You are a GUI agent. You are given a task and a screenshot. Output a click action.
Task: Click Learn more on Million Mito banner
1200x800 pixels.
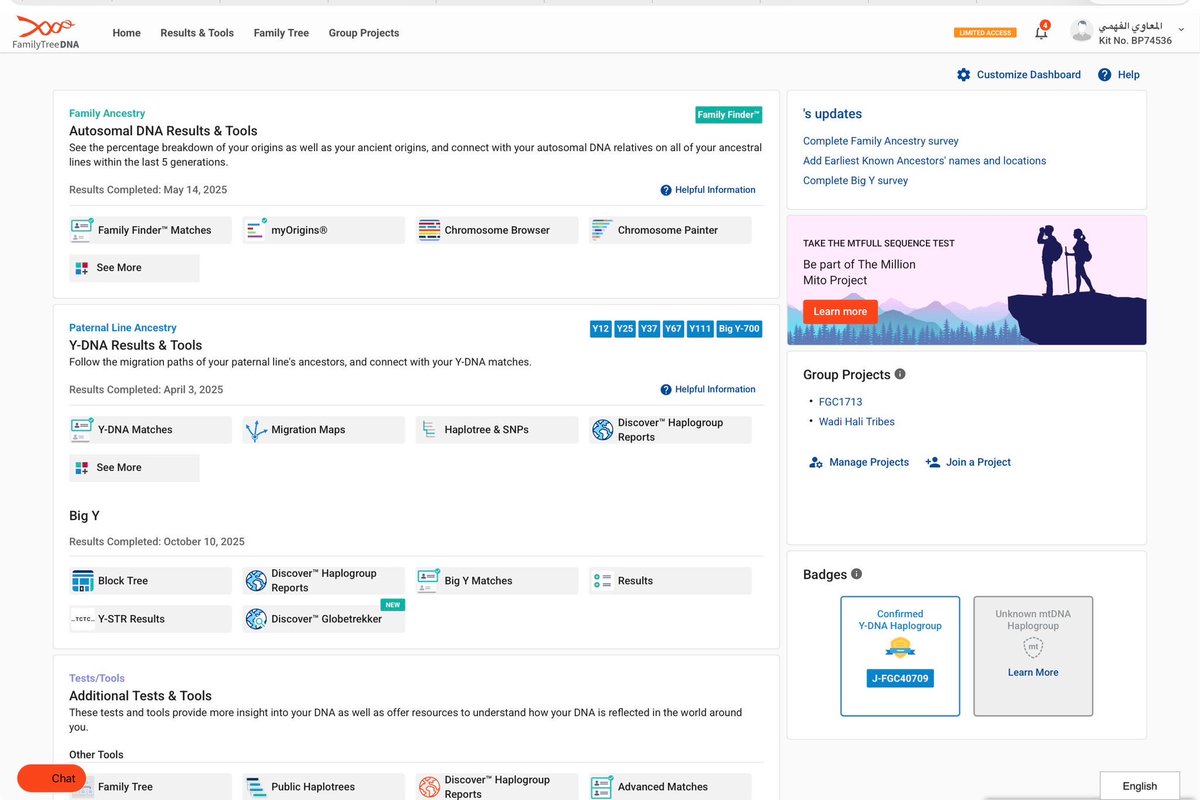point(840,312)
